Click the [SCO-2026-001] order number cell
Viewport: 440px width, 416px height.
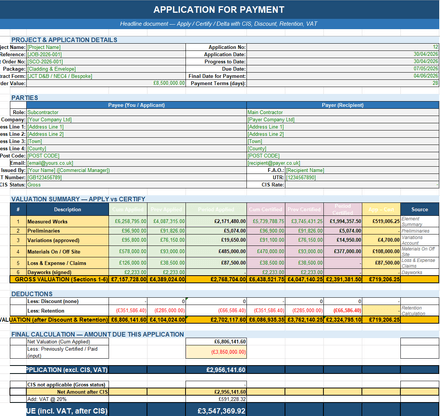click(x=106, y=62)
